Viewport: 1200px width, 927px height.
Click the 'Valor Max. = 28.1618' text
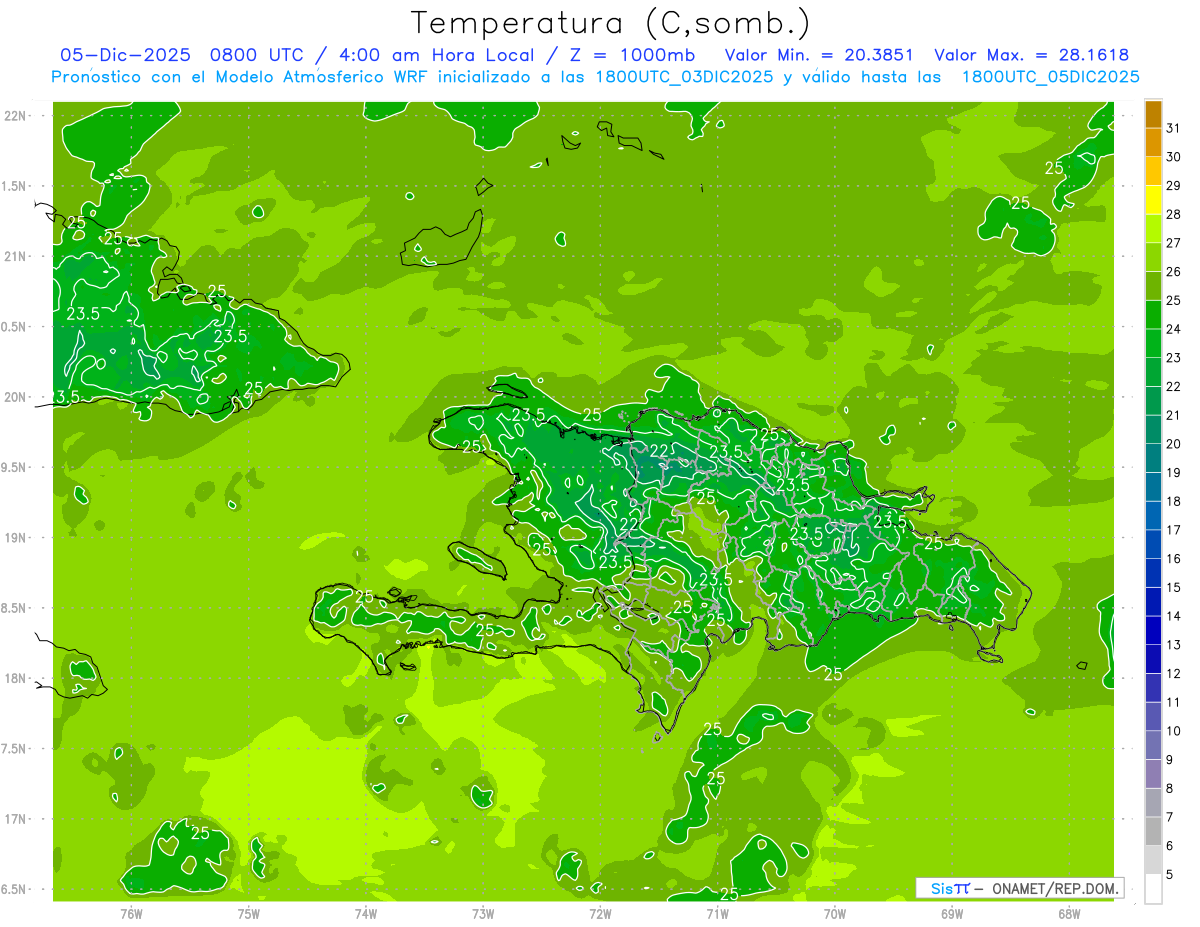pos(1032,55)
